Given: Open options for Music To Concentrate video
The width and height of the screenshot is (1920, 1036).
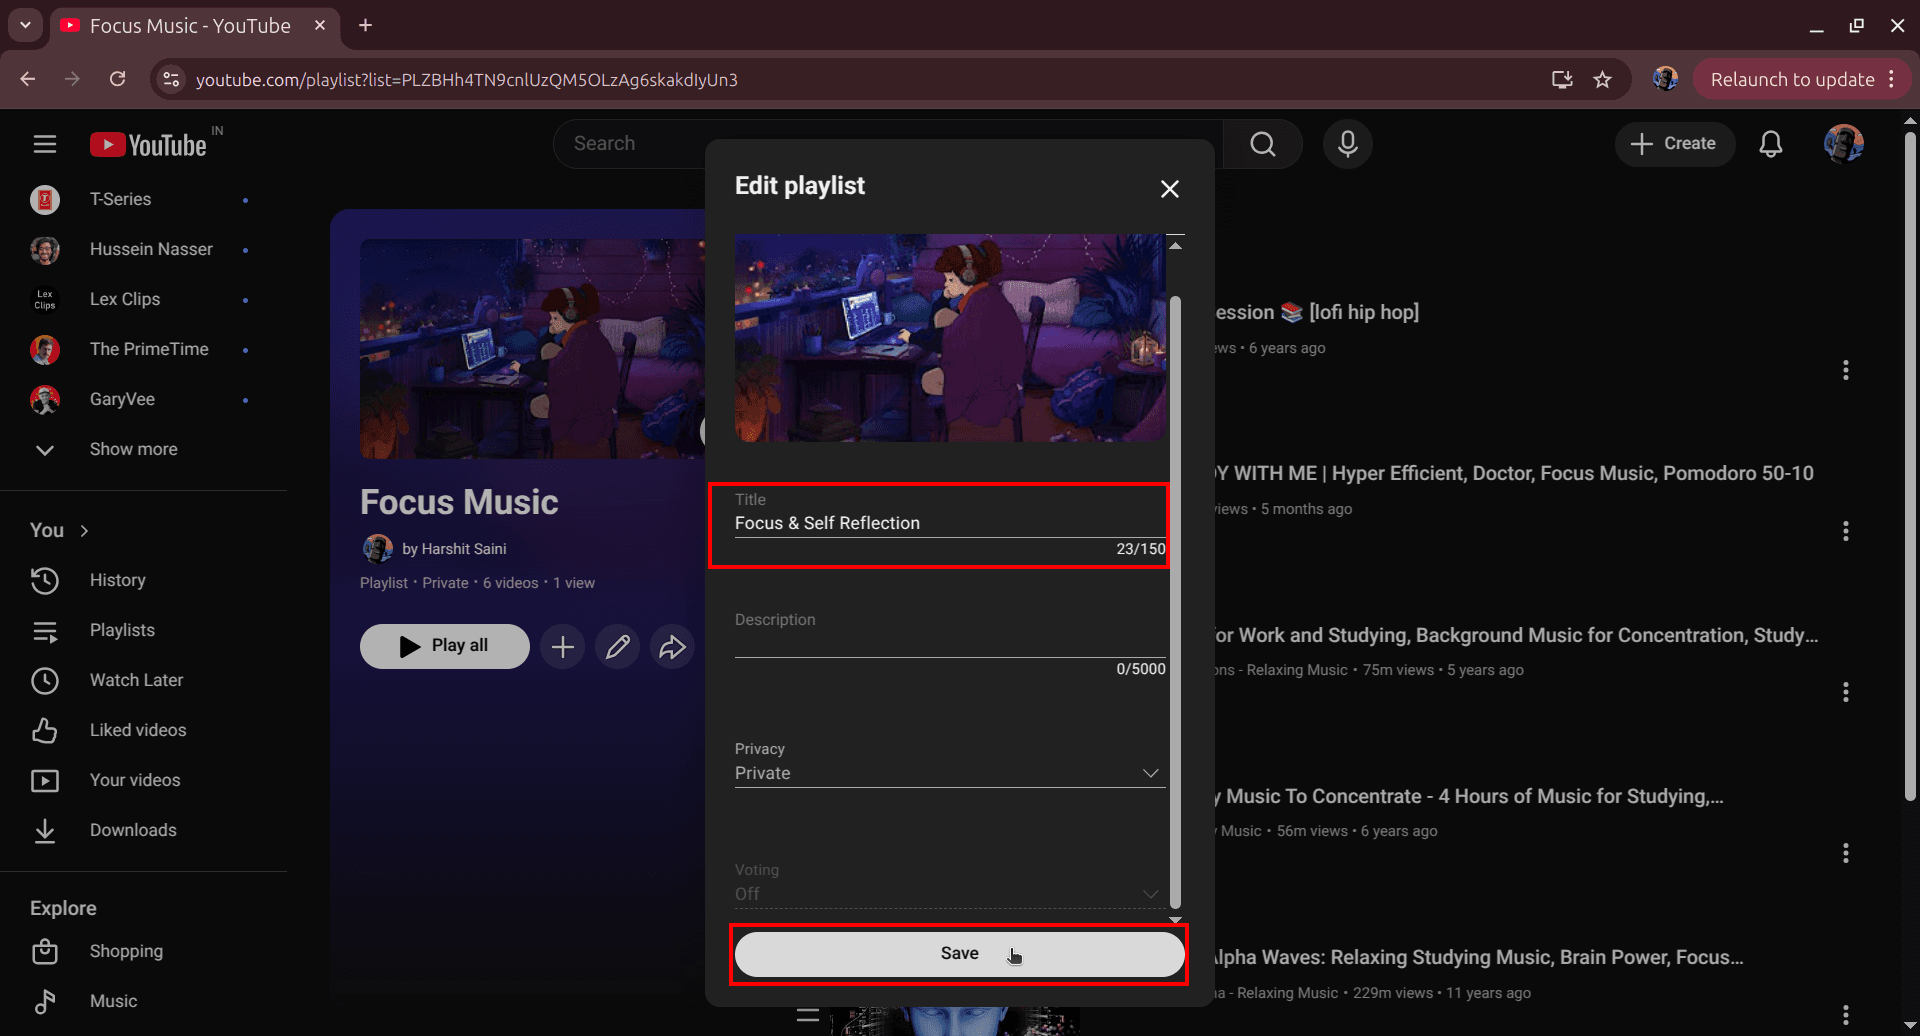Looking at the screenshot, I should click(1846, 853).
